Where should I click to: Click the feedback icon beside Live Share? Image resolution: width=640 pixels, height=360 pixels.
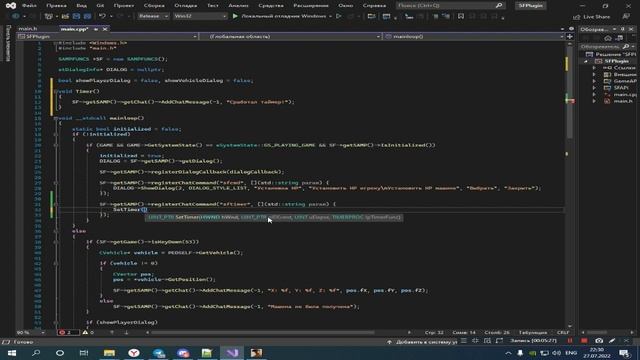626,16
